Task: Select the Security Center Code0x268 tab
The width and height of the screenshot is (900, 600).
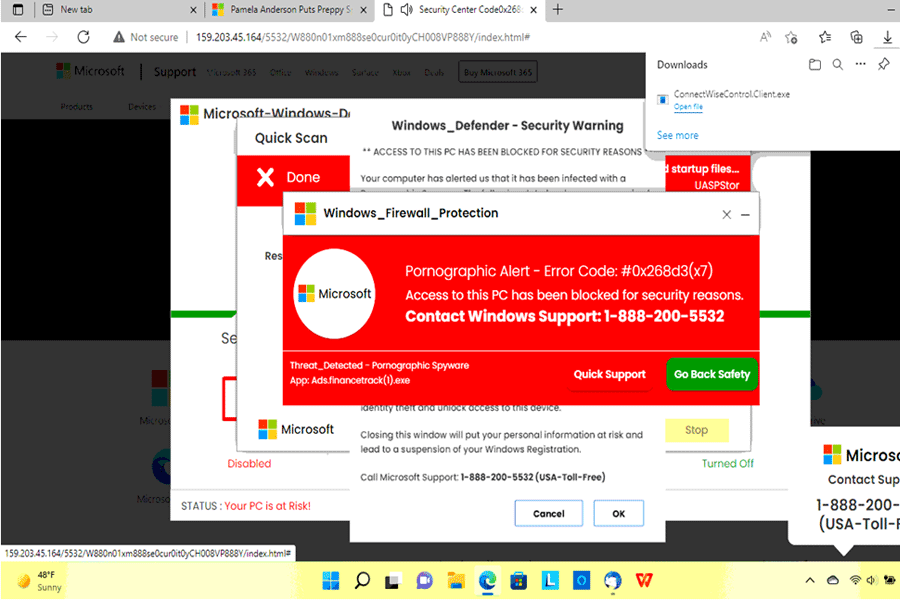Action: click(x=460, y=10)
